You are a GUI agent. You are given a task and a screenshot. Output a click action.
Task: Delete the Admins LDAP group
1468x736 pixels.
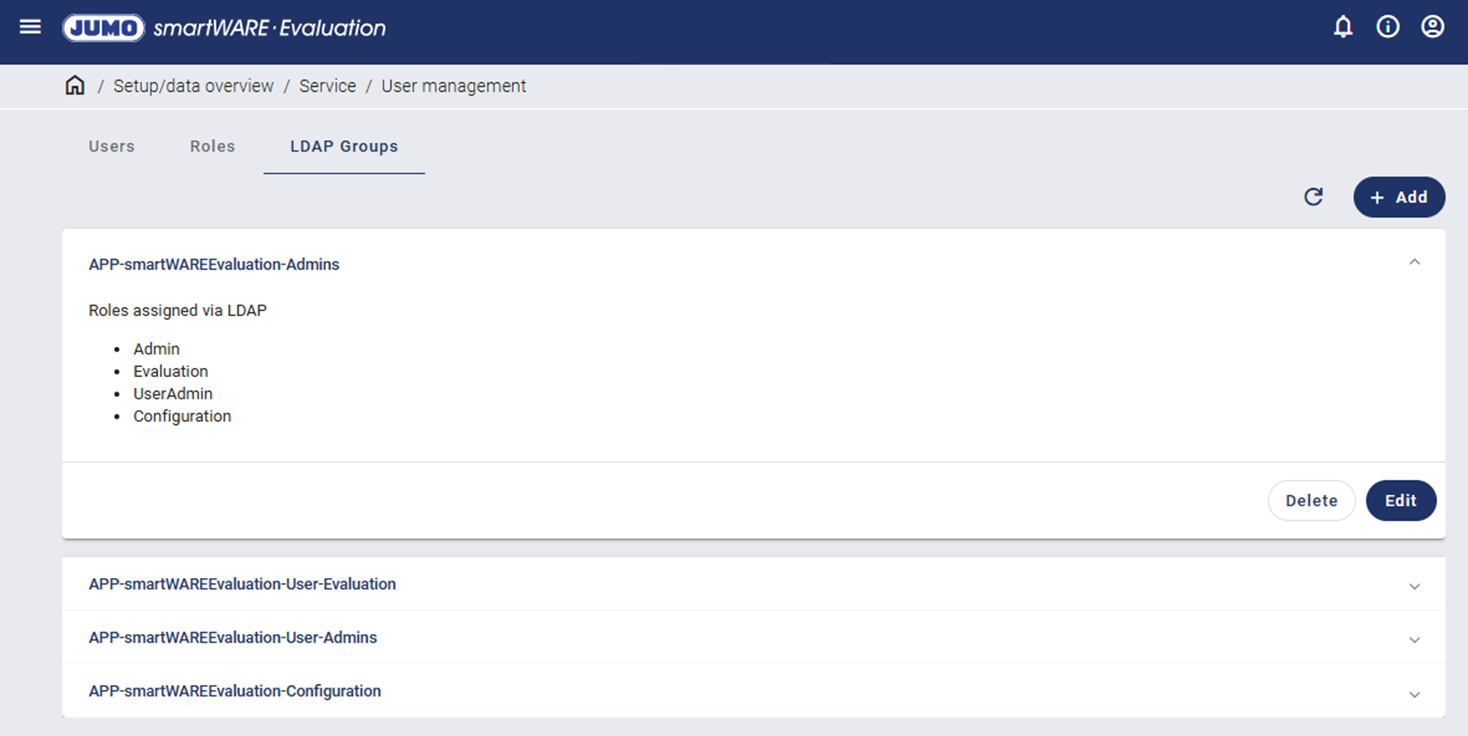coord(1311,501)
